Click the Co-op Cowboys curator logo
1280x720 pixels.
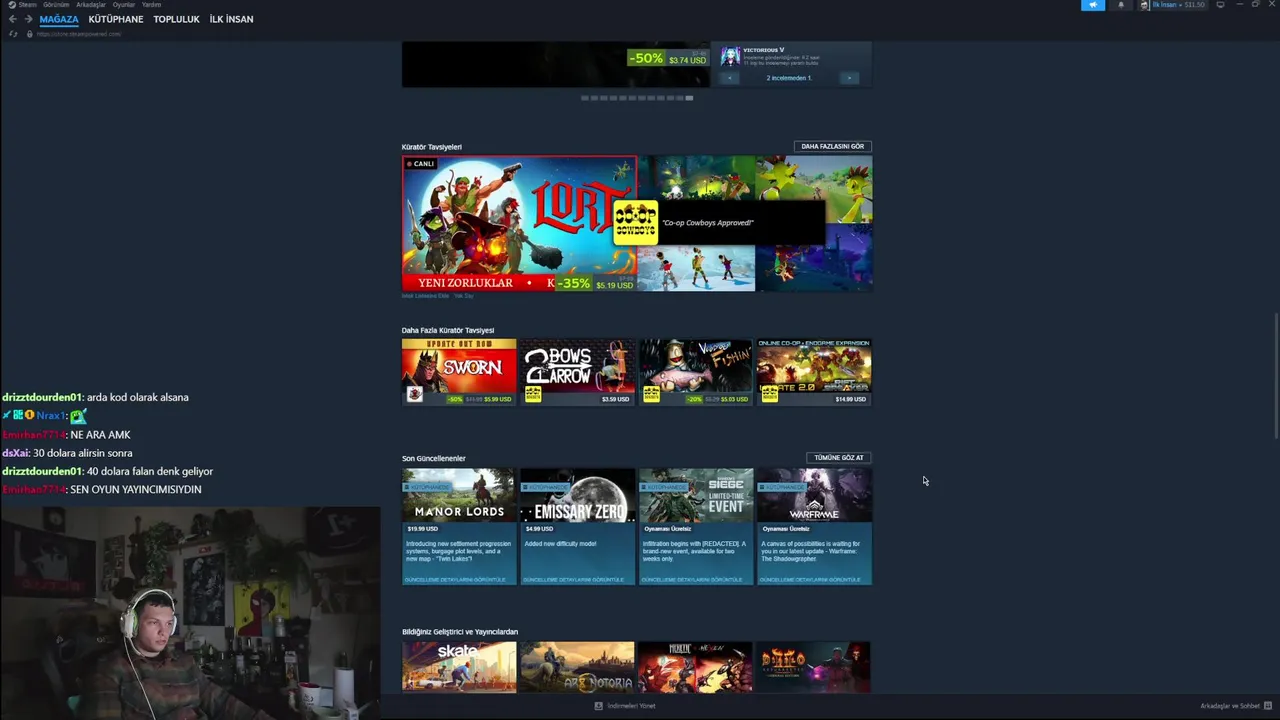tap(635, 223)
